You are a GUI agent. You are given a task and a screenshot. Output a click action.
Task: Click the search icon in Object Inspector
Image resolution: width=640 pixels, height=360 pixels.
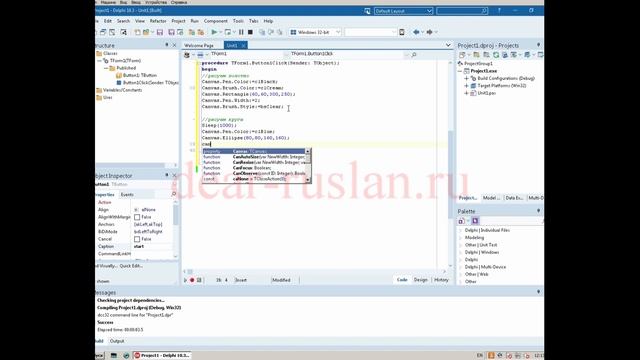point(174,194)
